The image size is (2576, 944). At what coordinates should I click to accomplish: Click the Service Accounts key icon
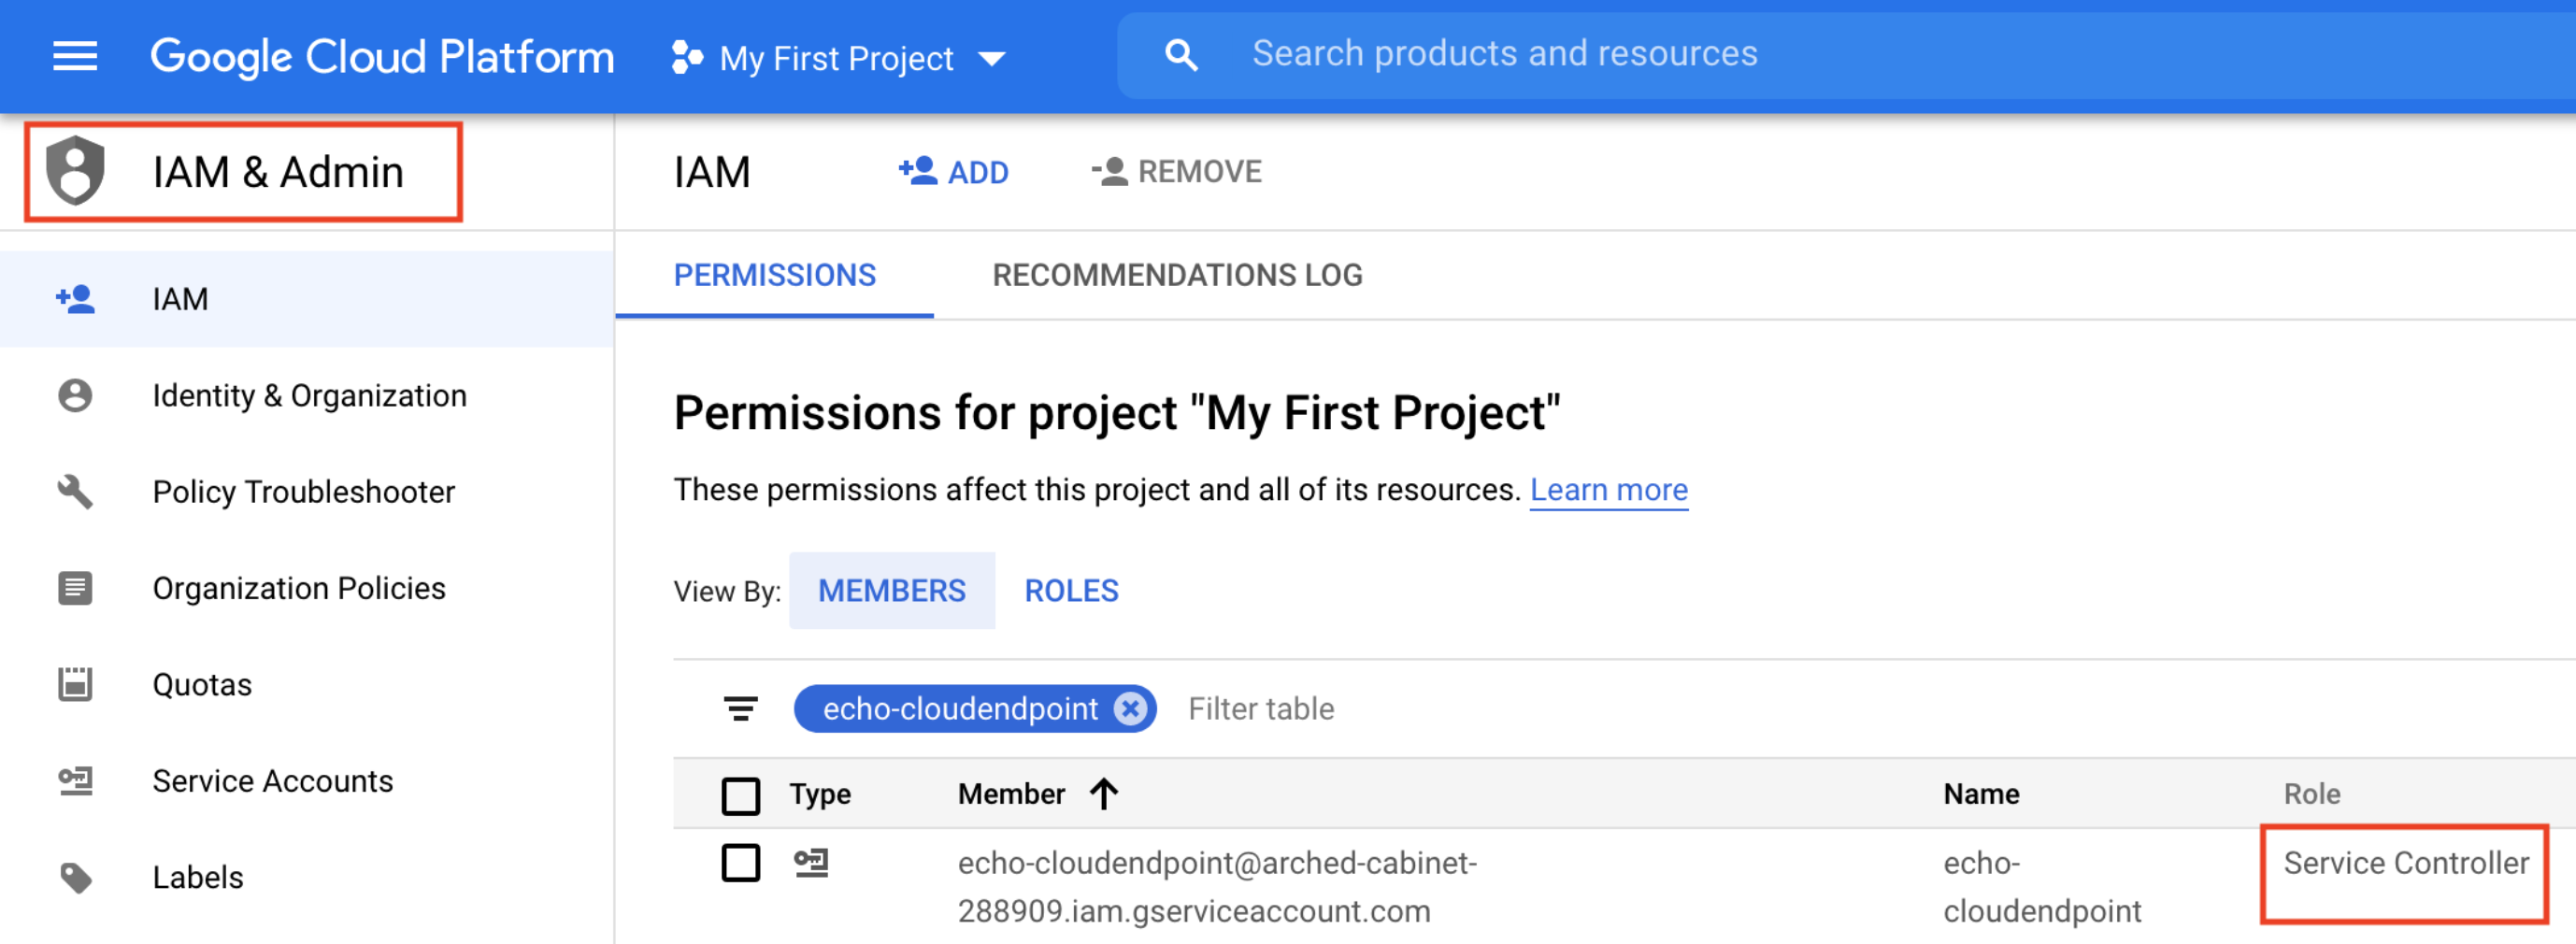[x=75, y=781]
